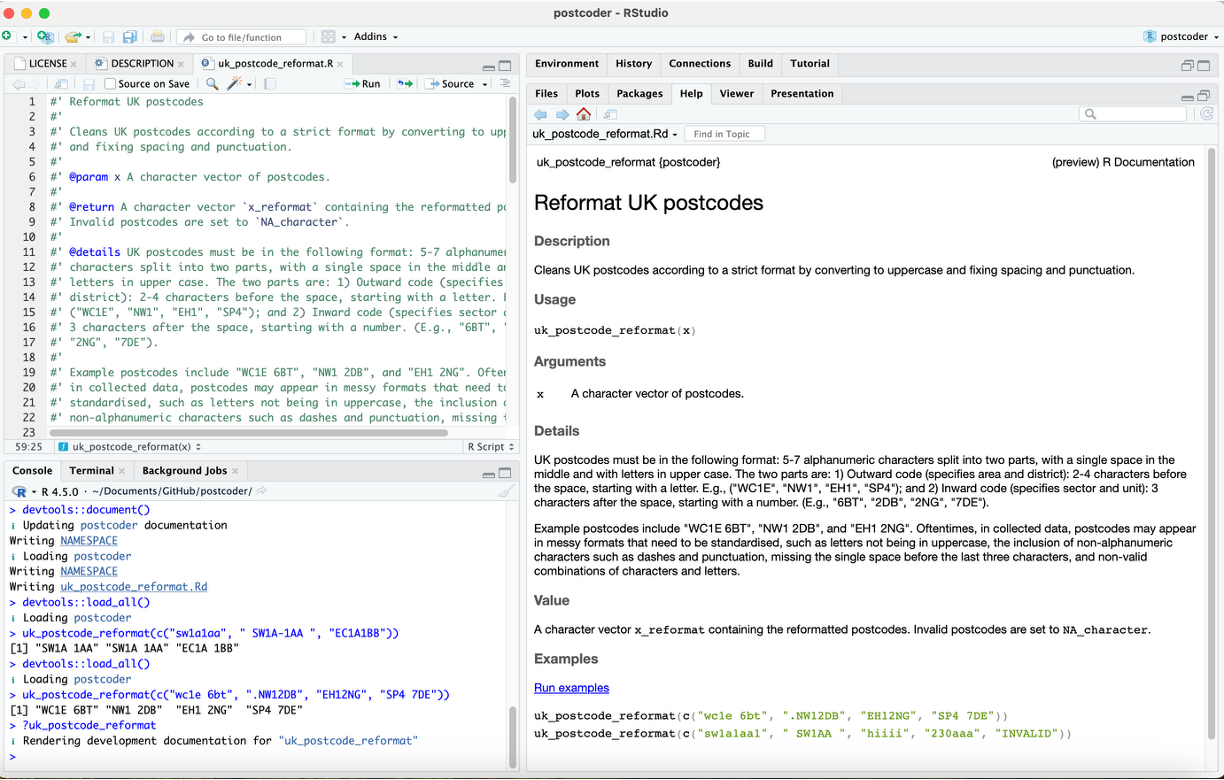Toggle the document outline icon
Viewport: 1224px width, 780px height.
pyautogui.click(x=505, y=84)
